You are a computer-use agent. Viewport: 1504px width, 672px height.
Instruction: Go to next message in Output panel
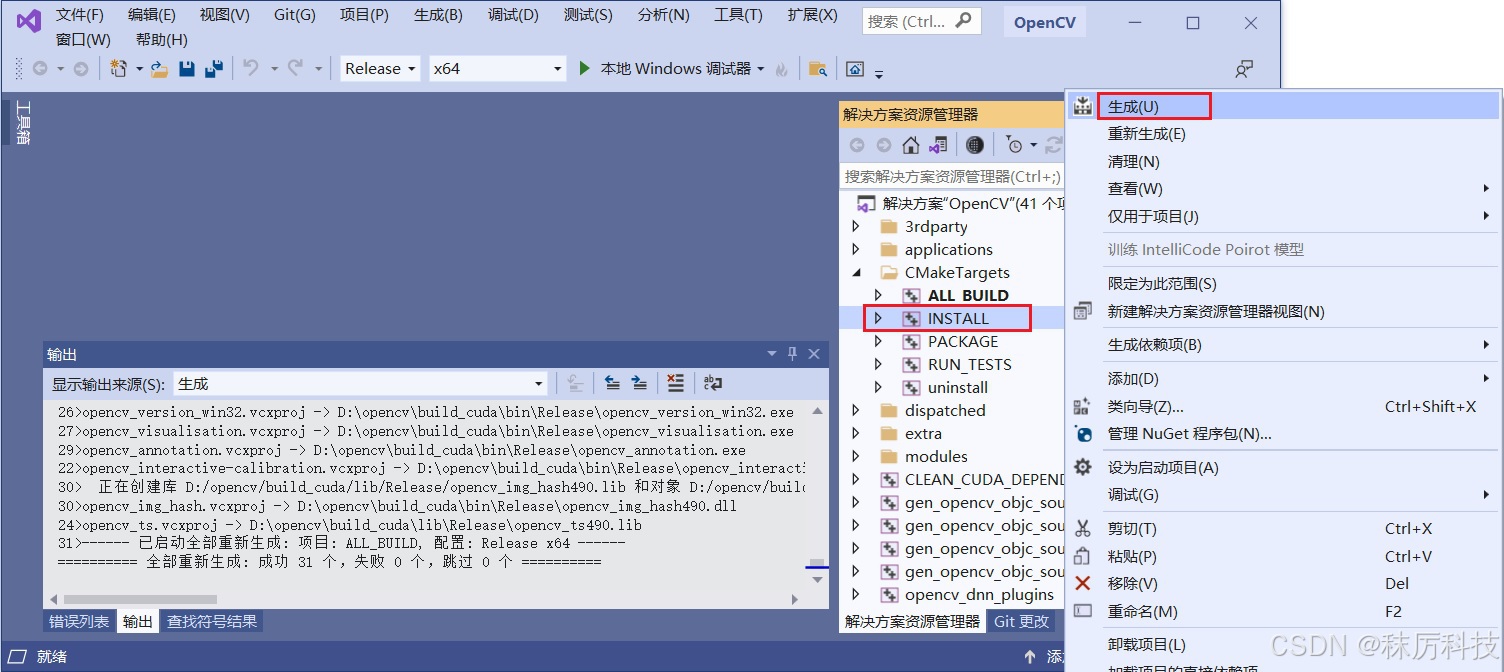[639, 383]
